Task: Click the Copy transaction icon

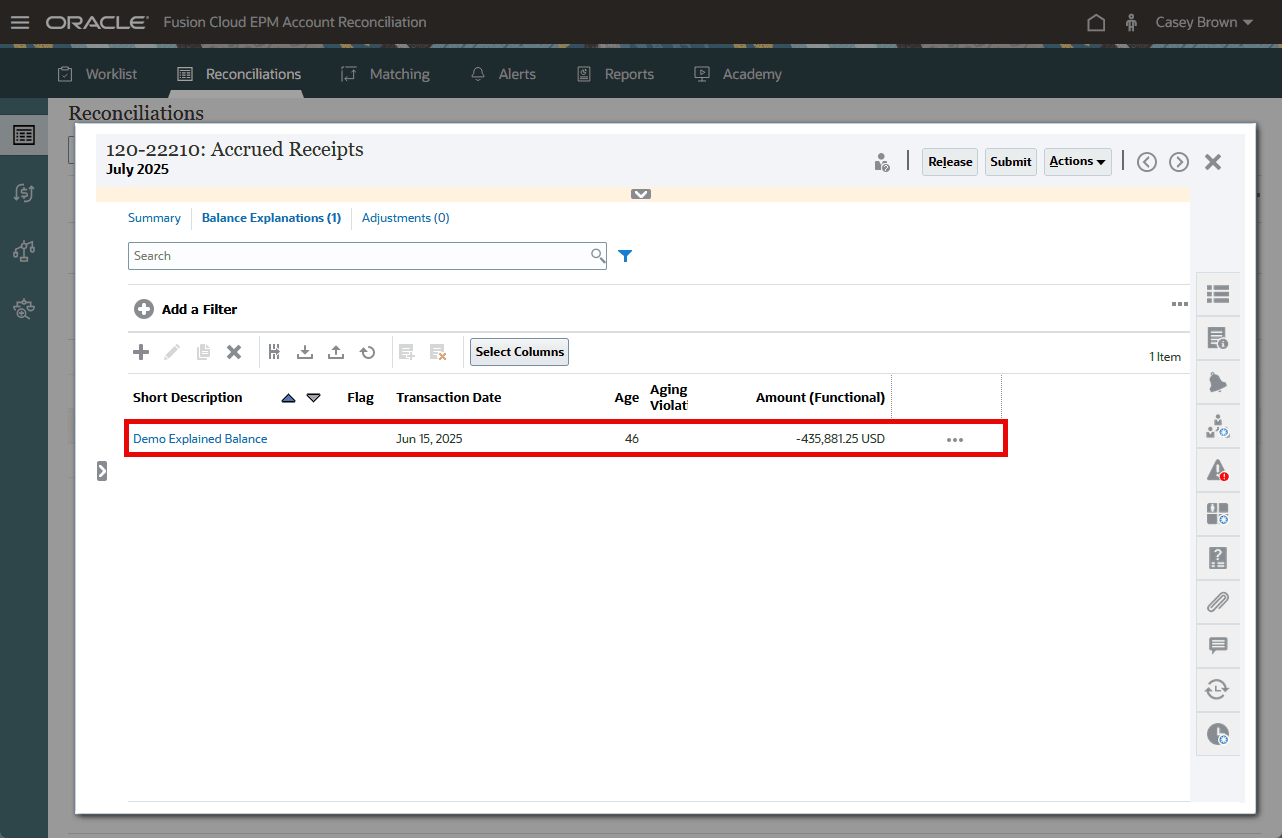Action: pos(203,352)
